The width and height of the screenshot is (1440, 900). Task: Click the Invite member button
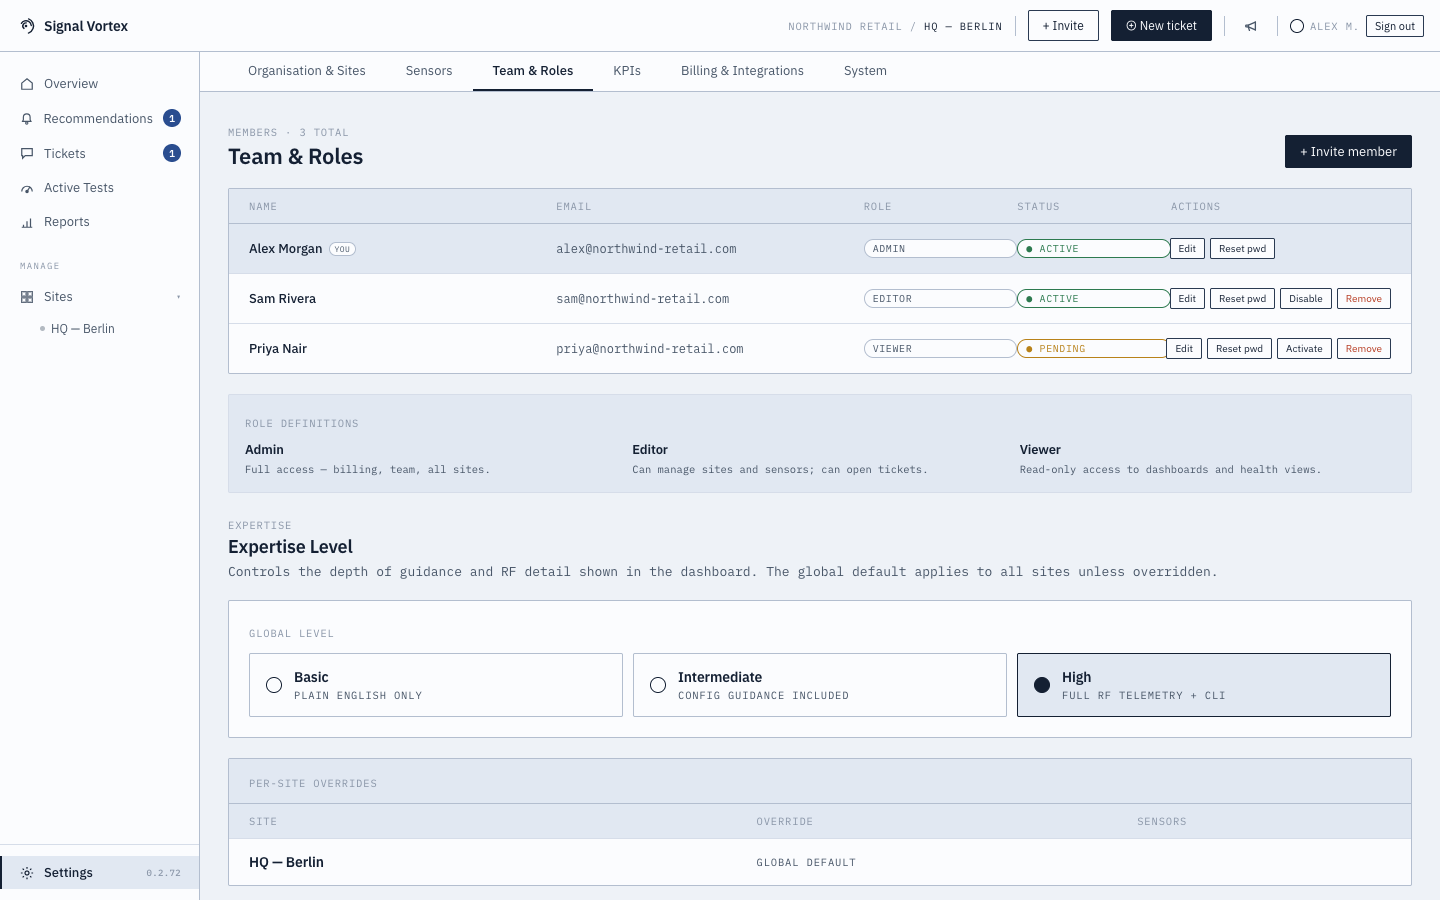[1348, 152]
